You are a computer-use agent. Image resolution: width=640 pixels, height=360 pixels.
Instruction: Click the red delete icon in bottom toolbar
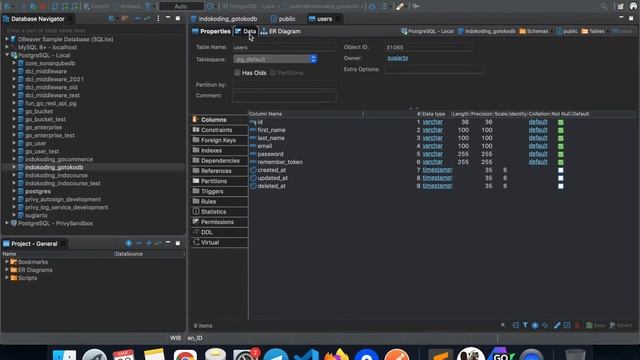[577, 325]
